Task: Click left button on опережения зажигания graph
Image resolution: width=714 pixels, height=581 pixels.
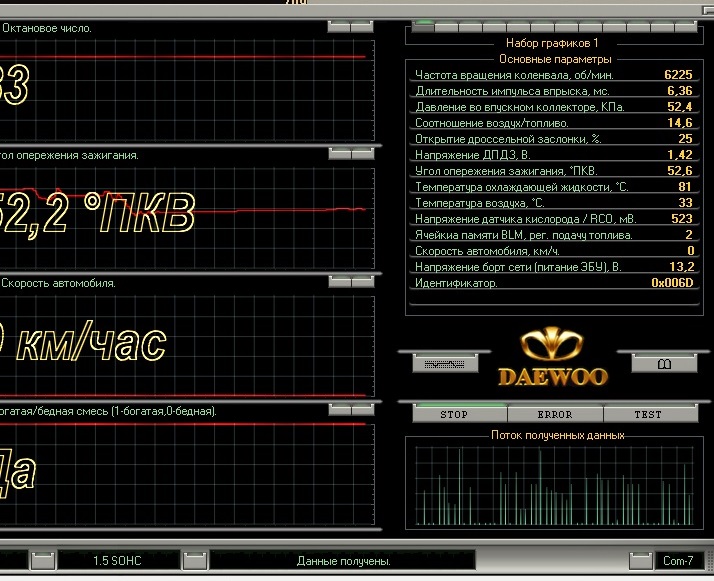Action: (340, 154)
